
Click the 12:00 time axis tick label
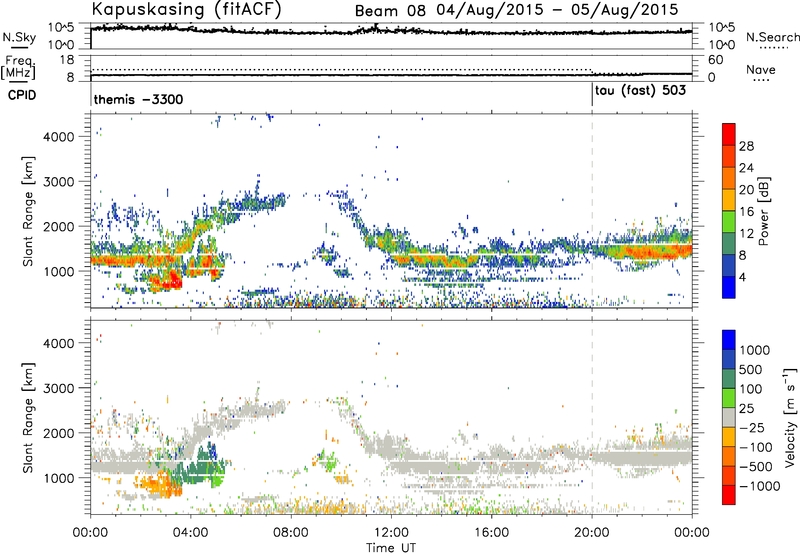point(391,533)
